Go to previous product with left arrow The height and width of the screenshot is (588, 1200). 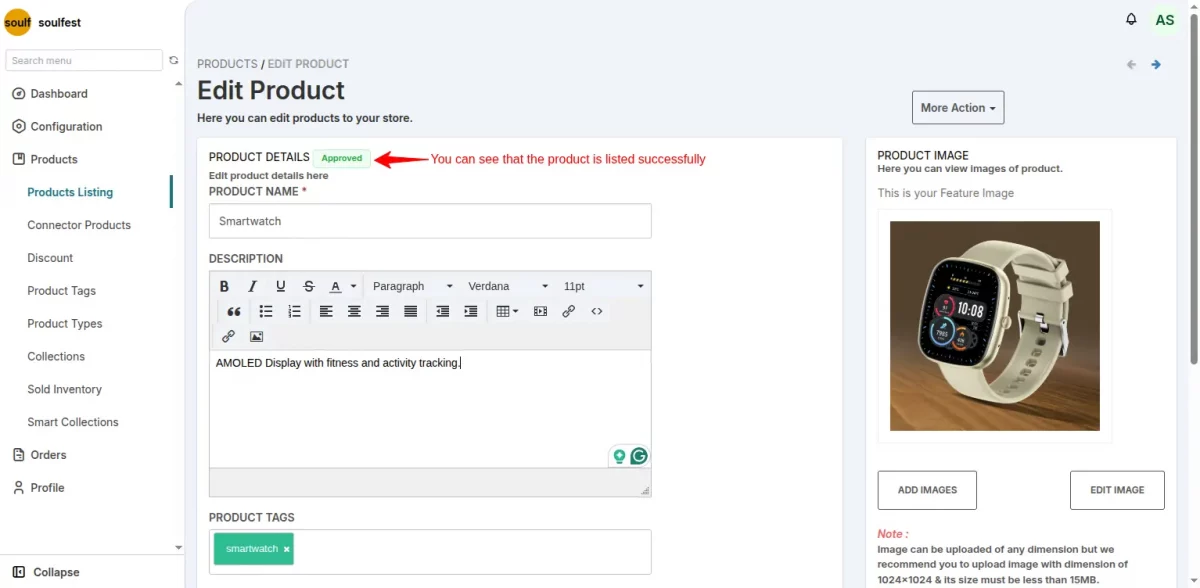pyautogui.click(x=1131, y=64)
